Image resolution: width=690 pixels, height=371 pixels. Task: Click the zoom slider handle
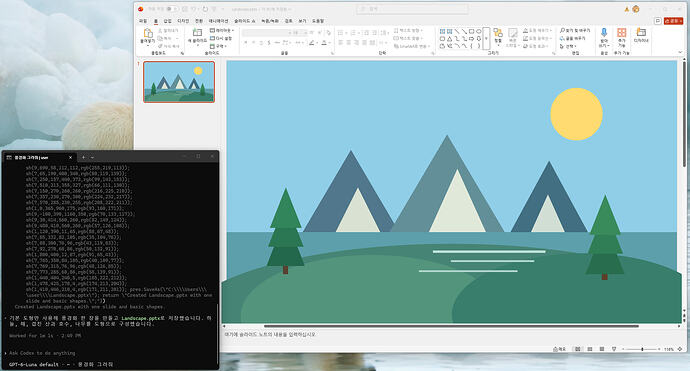tap(642, 349)
